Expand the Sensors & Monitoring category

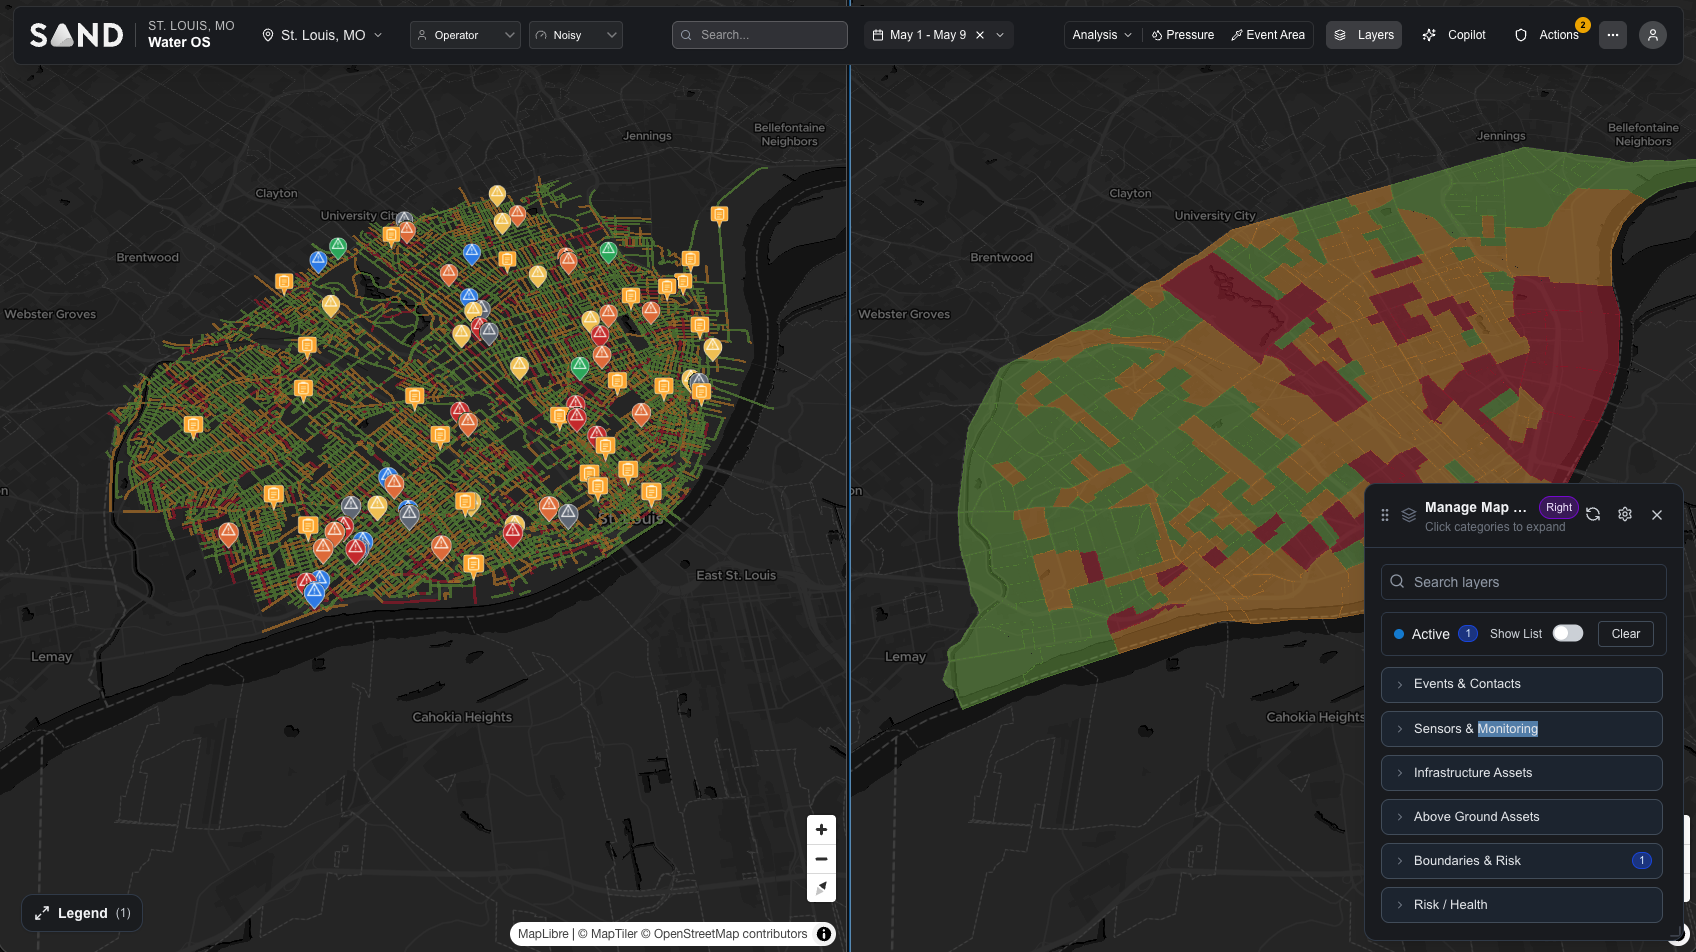pos(1522,729)
